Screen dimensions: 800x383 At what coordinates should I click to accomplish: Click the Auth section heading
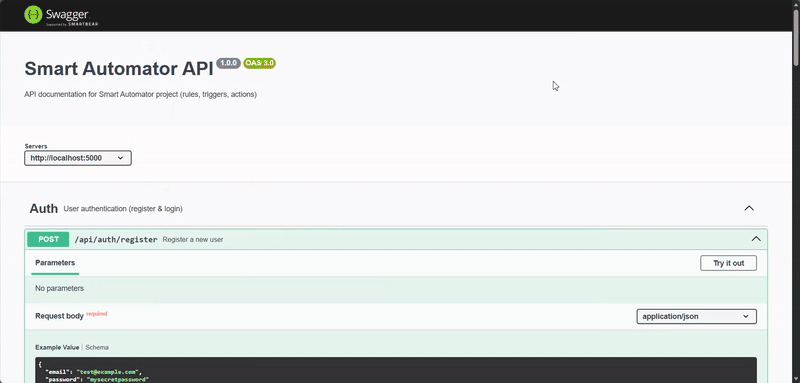(43, 209)
